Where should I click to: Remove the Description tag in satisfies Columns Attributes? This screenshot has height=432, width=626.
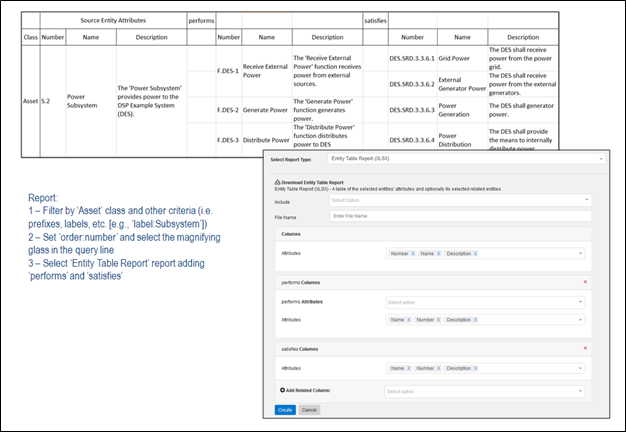click(476, 368)
